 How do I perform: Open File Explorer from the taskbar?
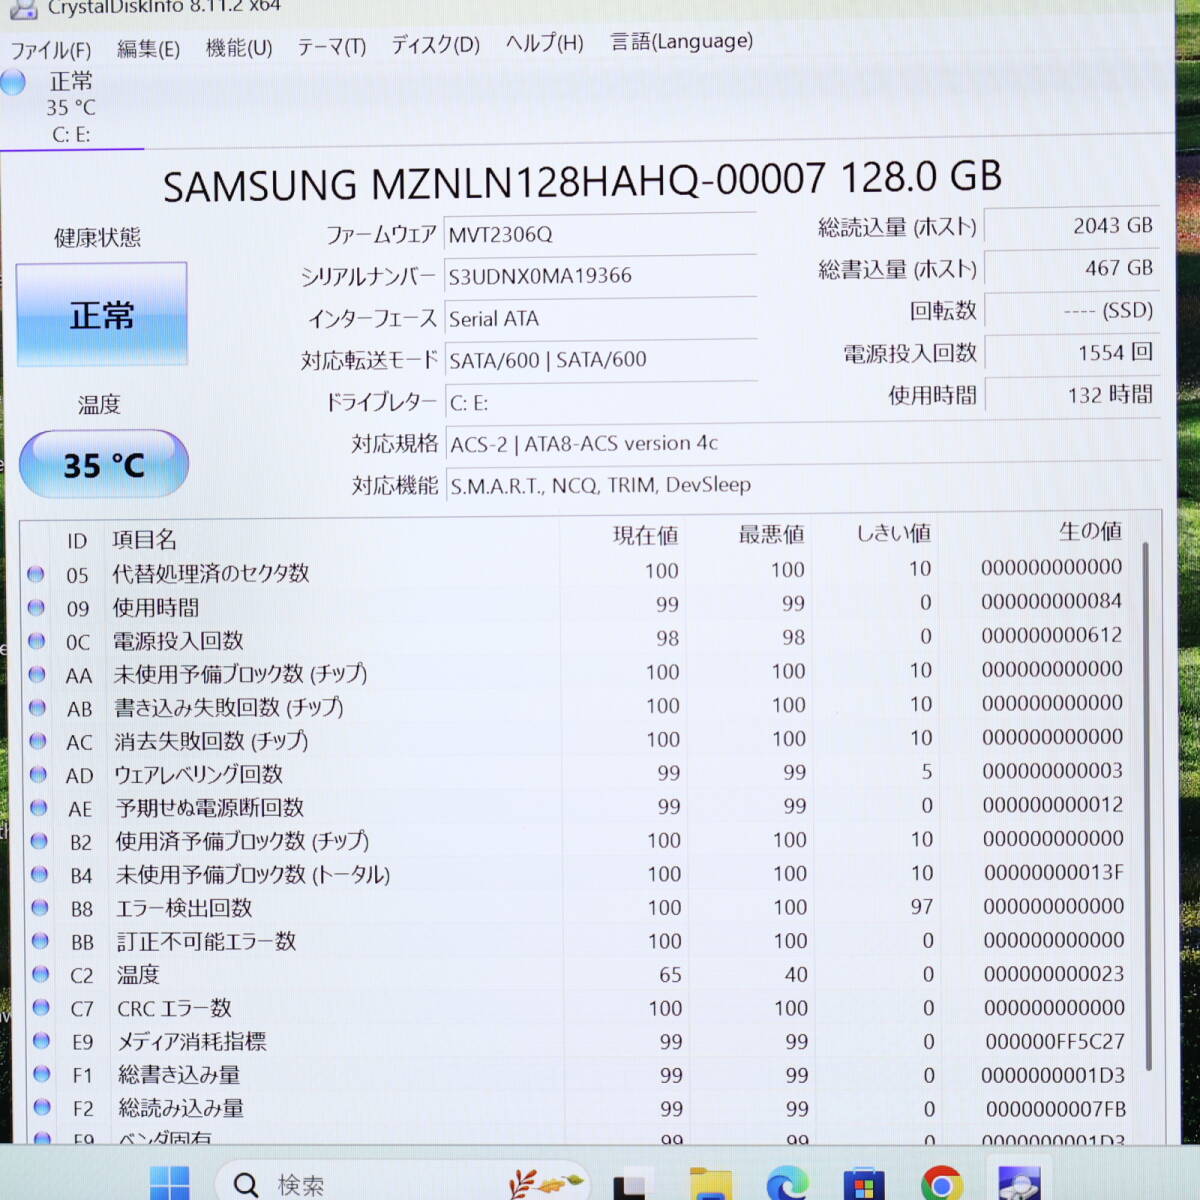click(x=711, y=1184)
